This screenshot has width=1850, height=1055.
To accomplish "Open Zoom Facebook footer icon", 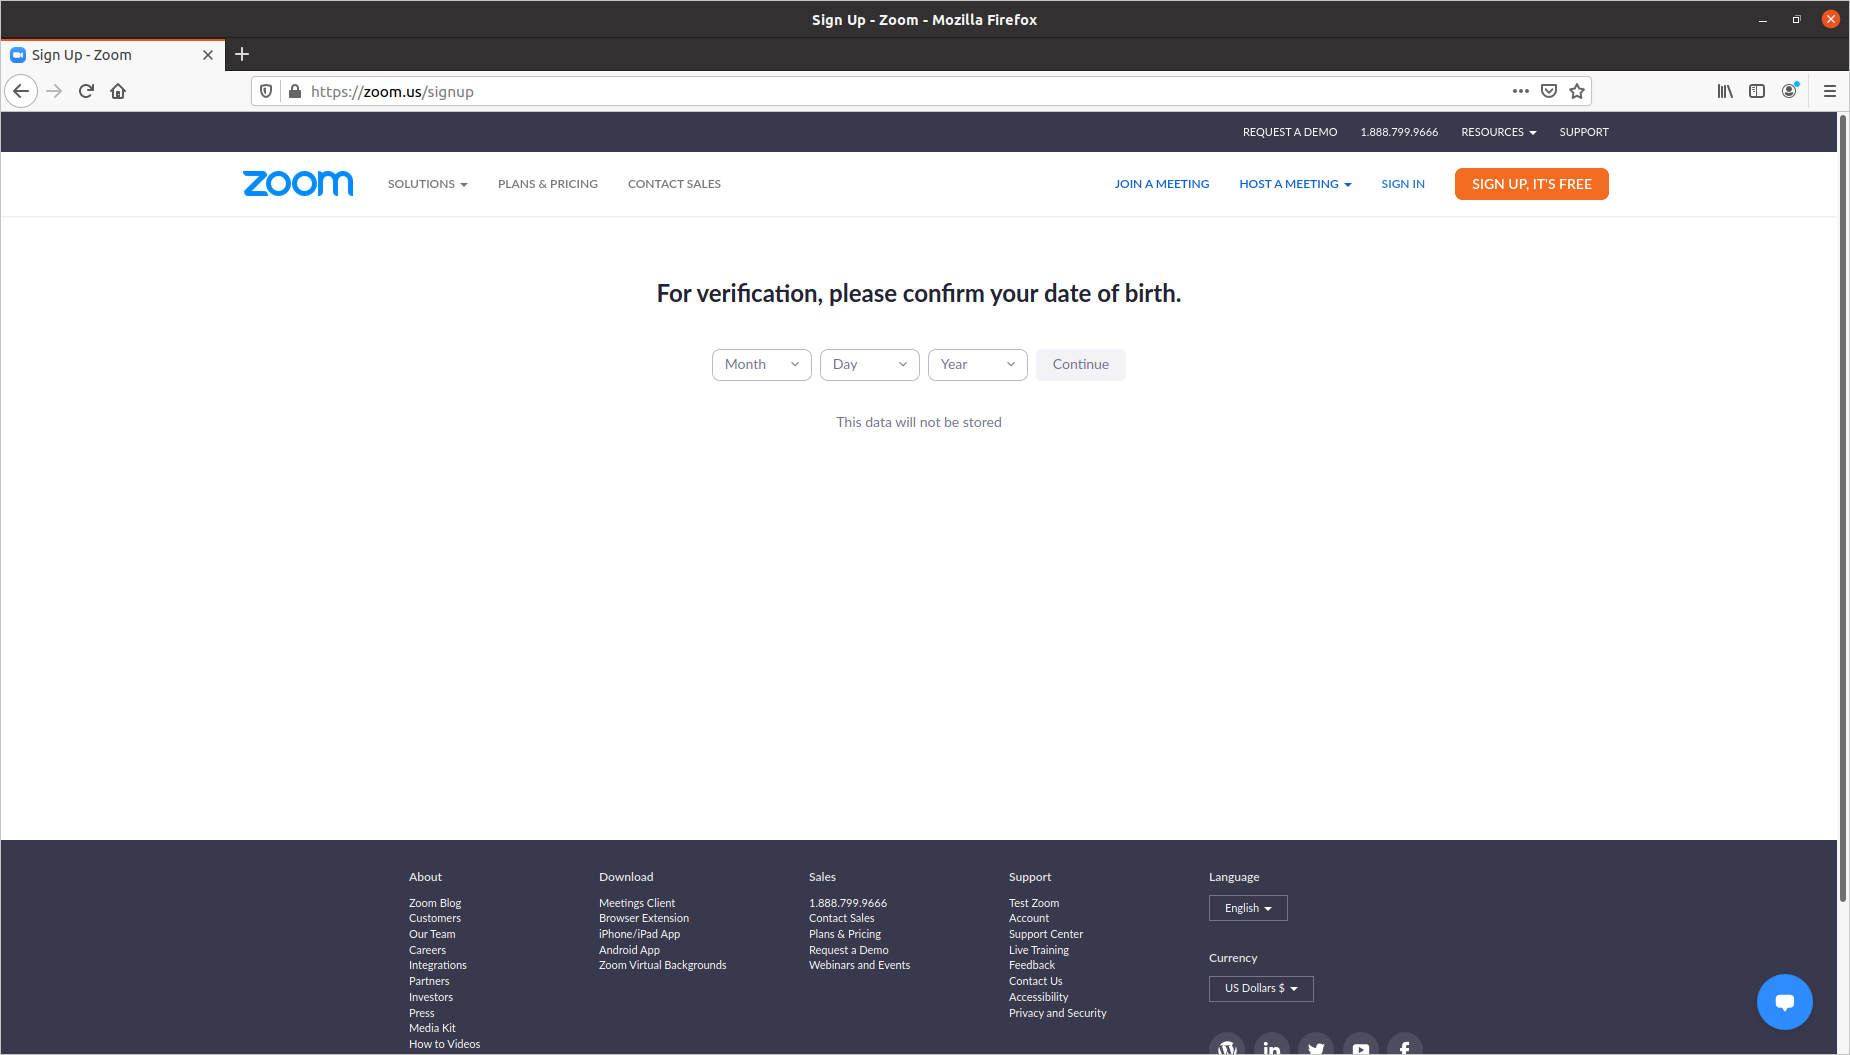I will [1405, 1045].
